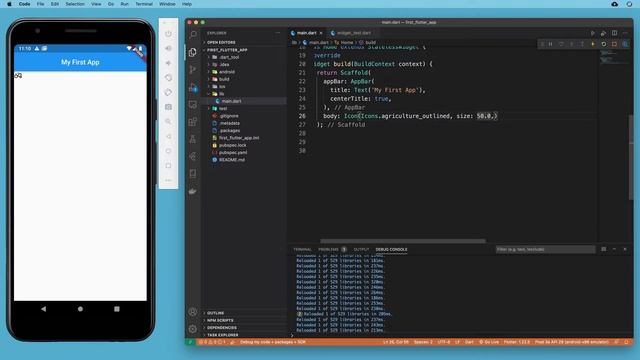Screen dimensions: 640x360
Task: Open .gitignore in the file tree
Action: pyautogui.click(x=229, y=116)
